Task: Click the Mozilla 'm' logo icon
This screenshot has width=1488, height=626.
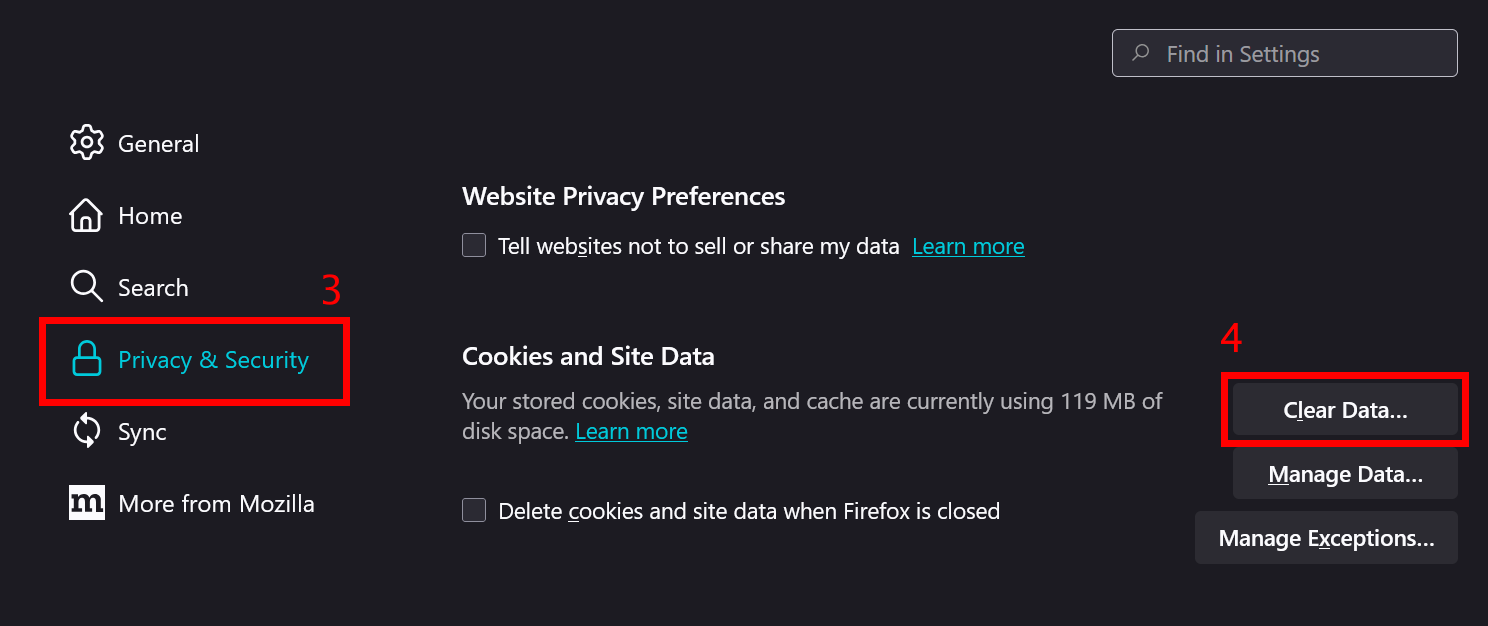Action: [87, 503]
